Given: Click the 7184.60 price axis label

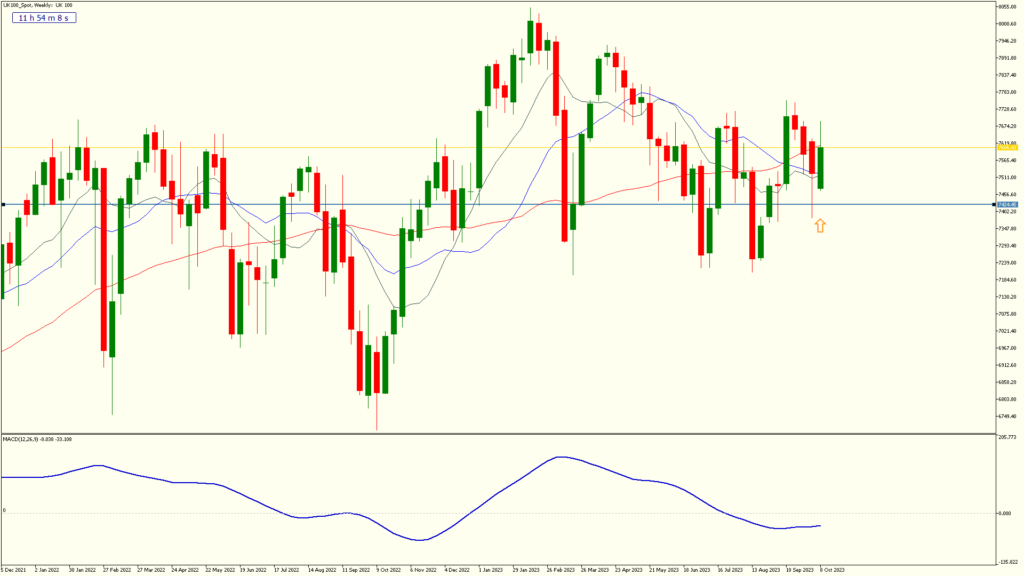Looking at the screenshot, I should coord(1006,280).
